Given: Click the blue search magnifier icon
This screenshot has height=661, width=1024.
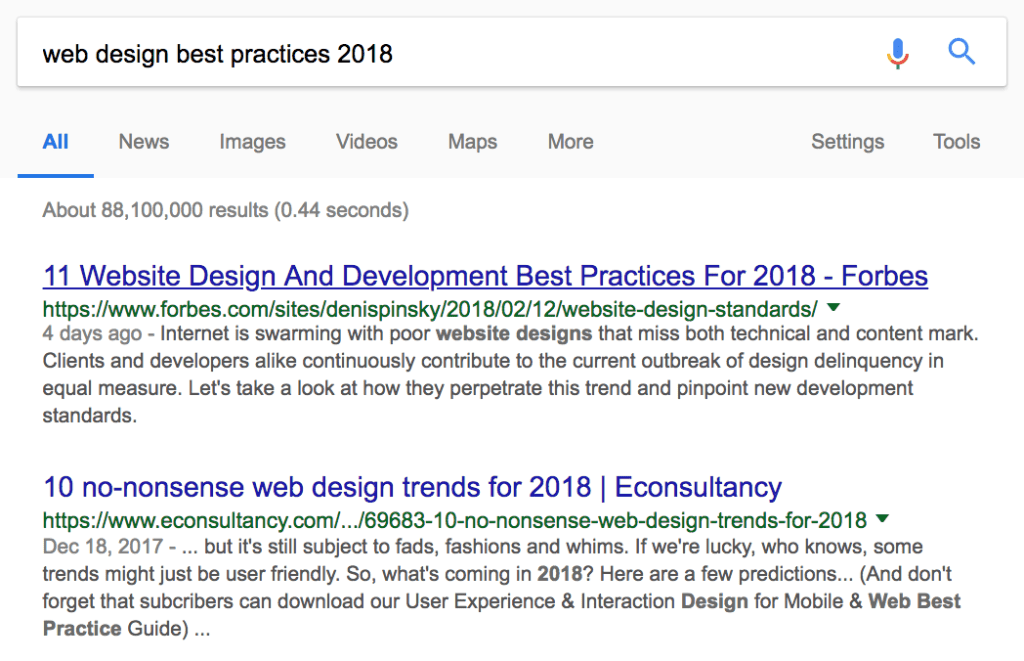Looking at the screenshot, I should [961, 52].
